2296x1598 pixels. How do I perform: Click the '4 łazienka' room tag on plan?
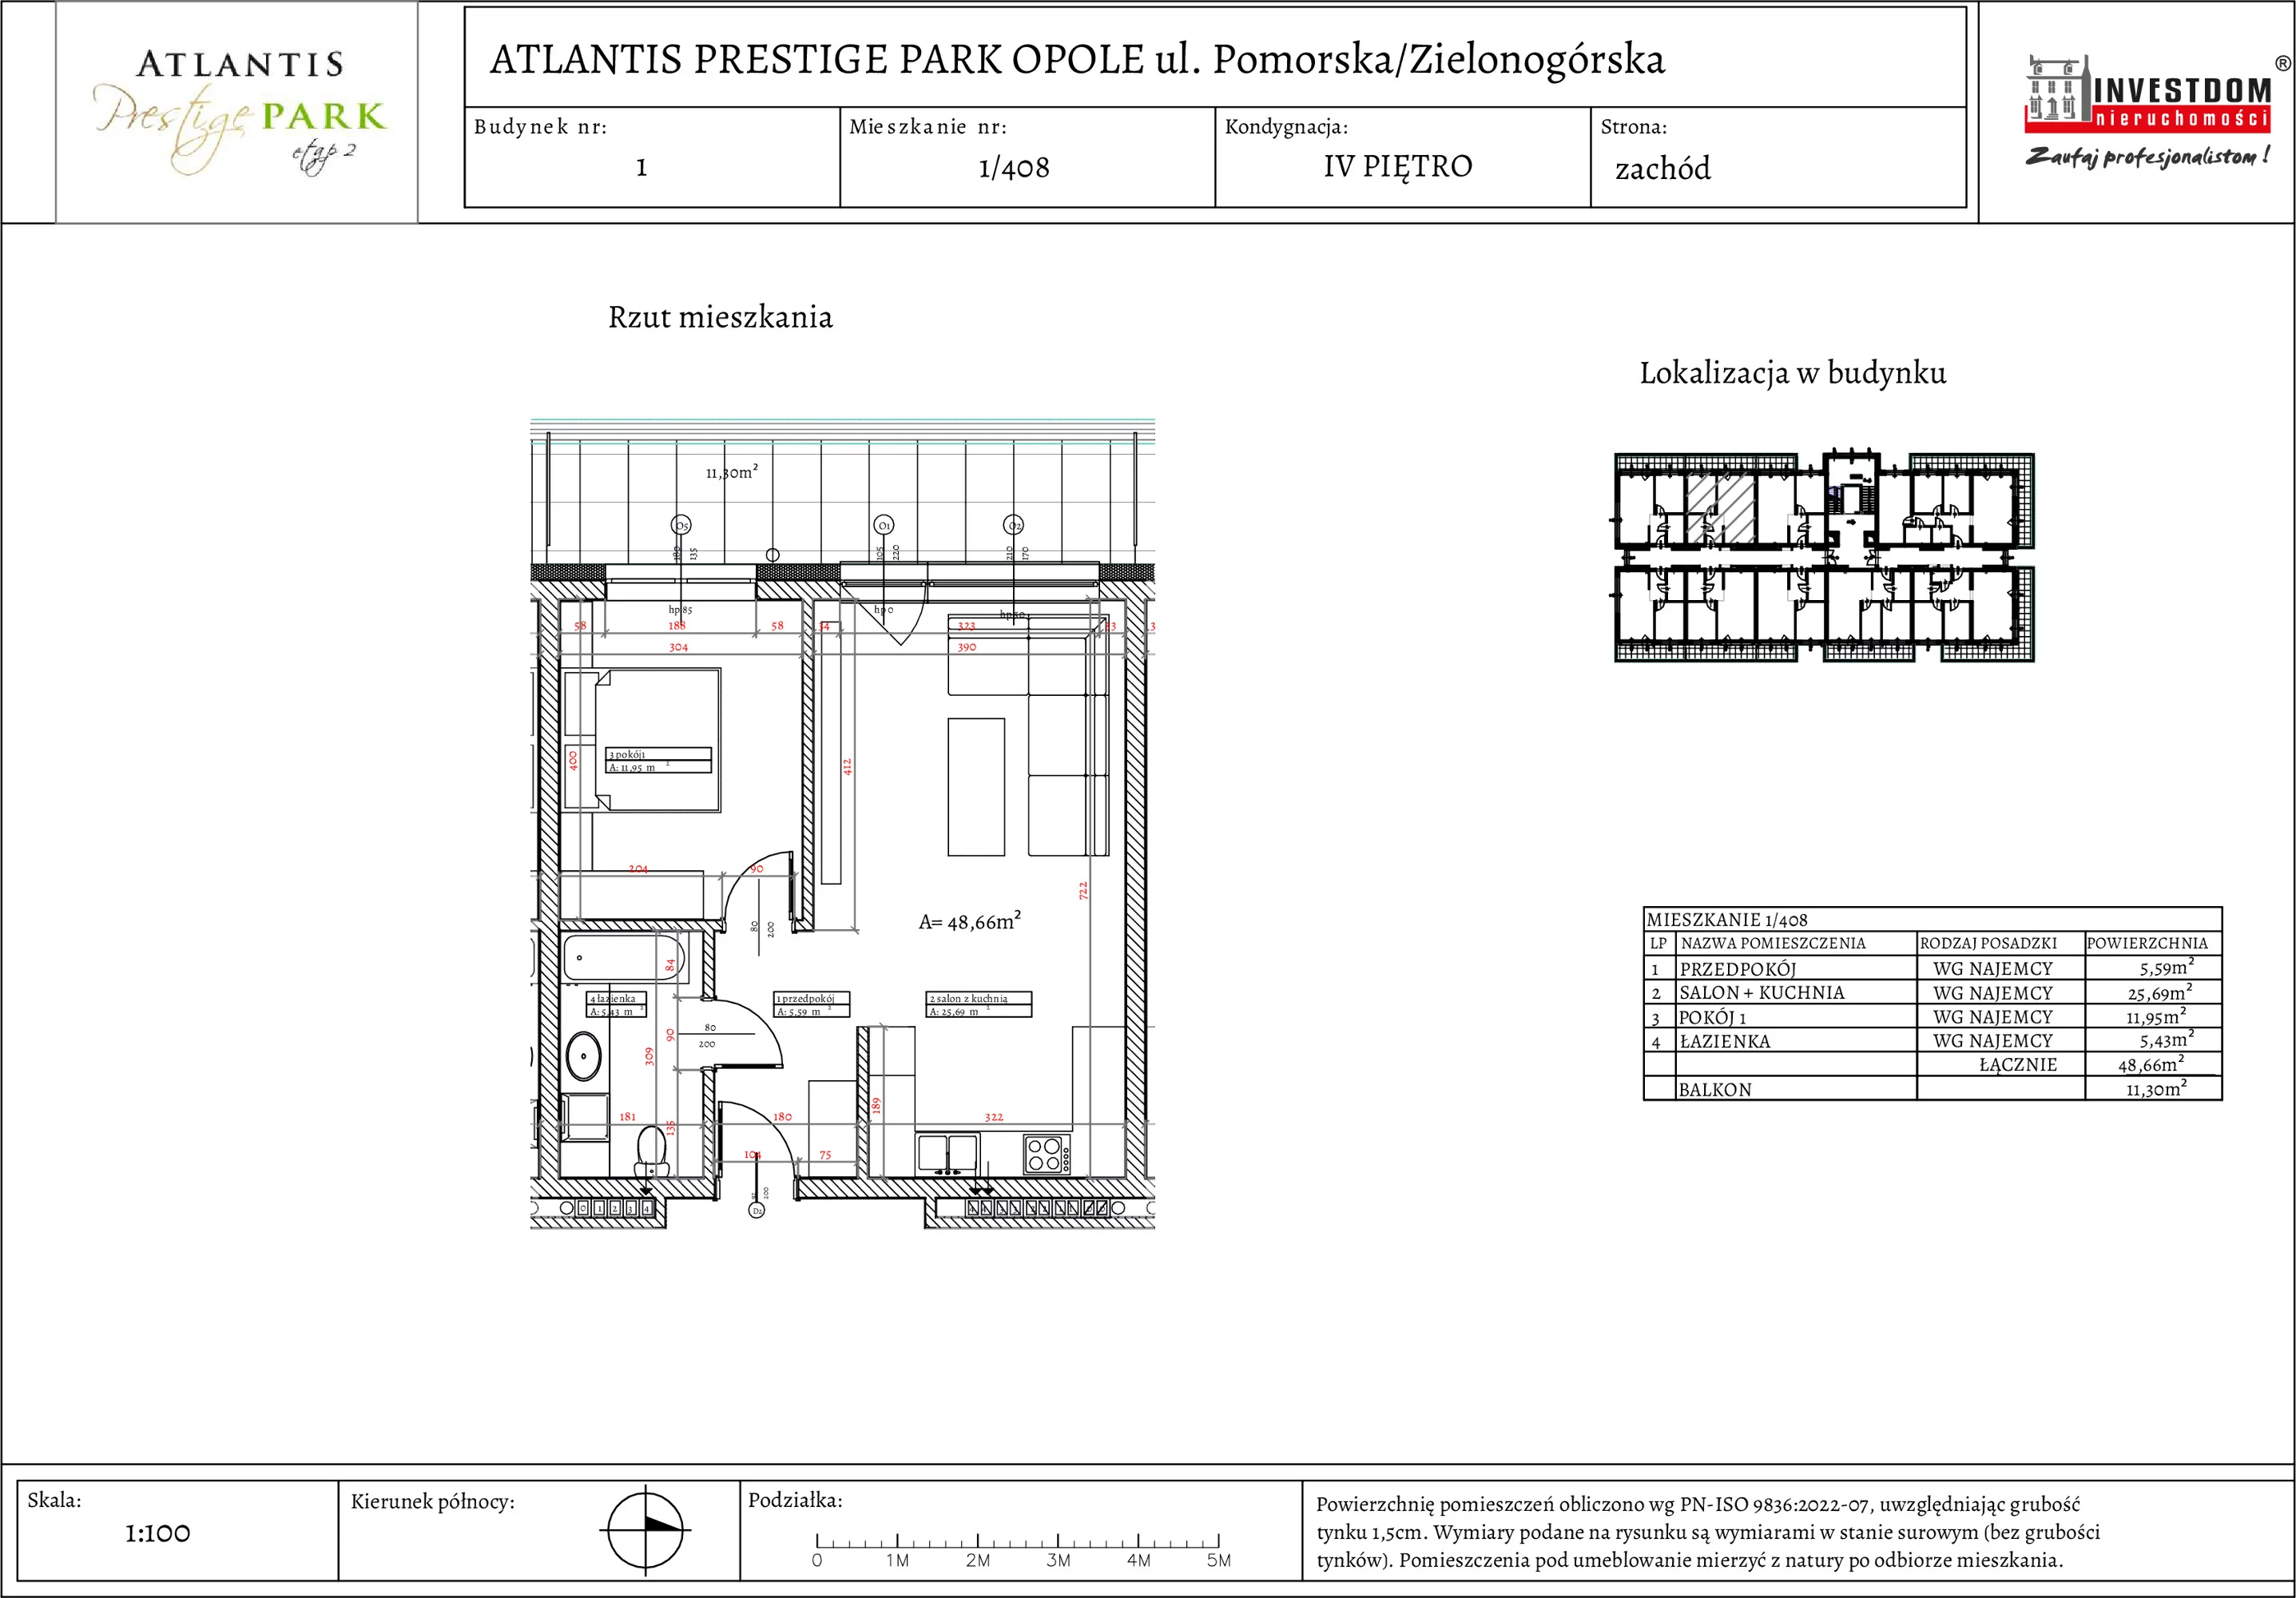(x=617, y=1004)
